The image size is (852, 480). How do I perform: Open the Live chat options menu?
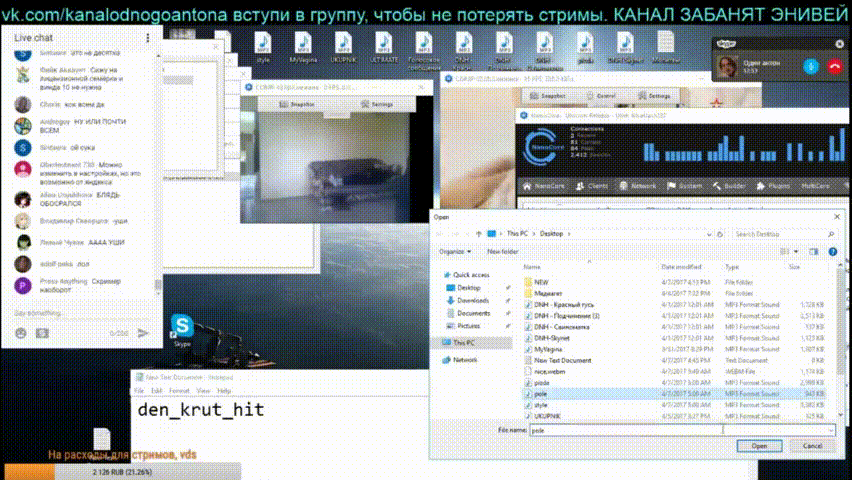coord(147,38)
